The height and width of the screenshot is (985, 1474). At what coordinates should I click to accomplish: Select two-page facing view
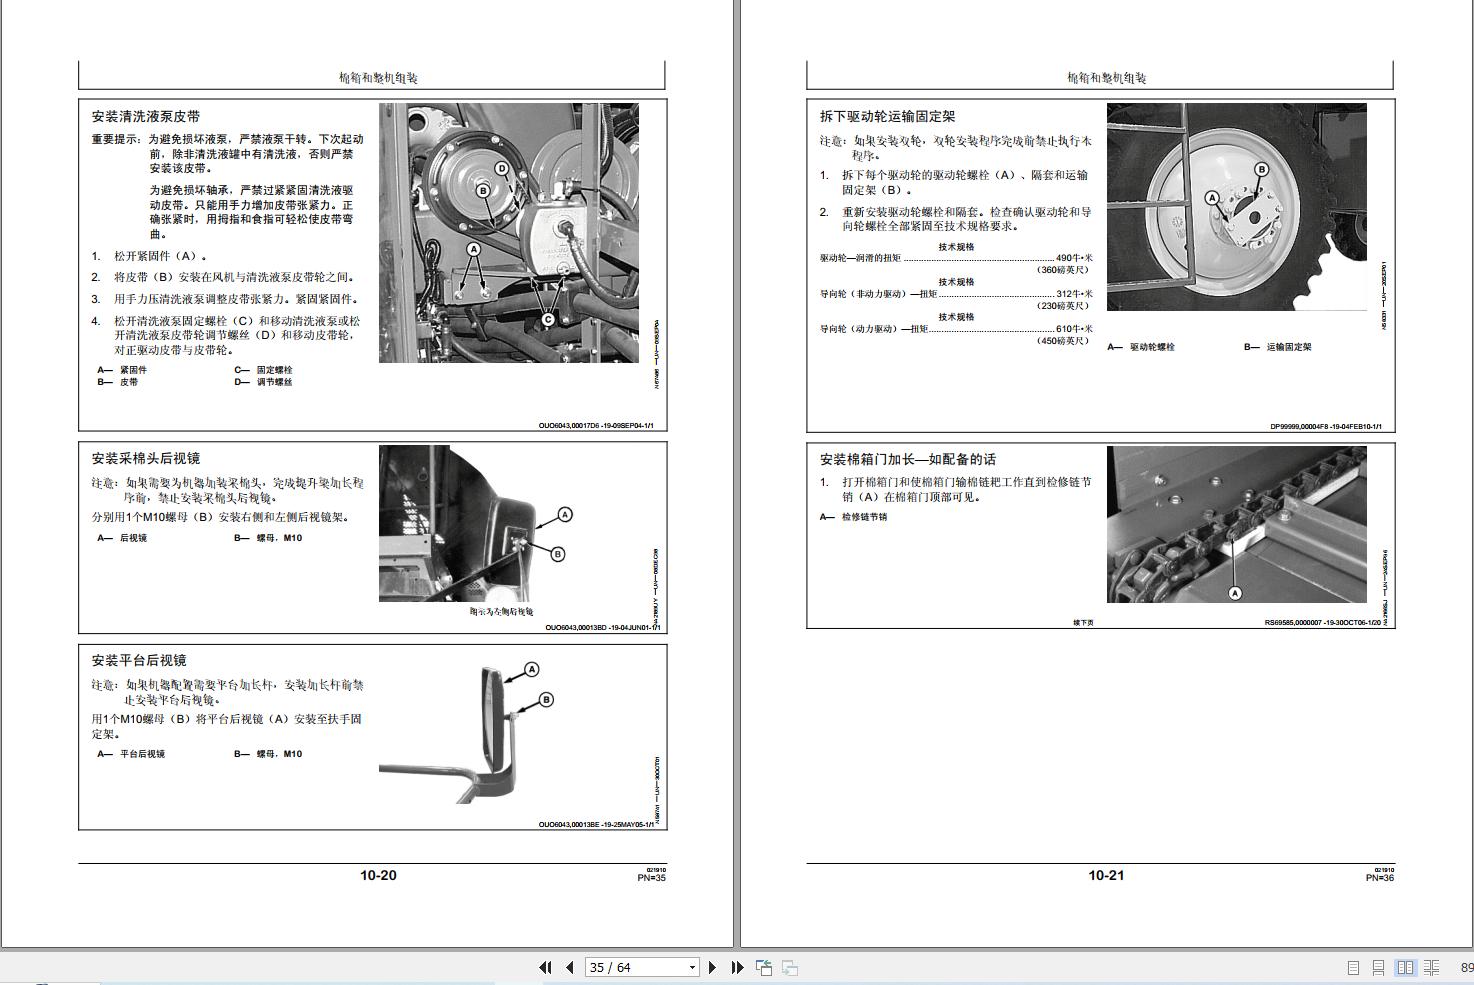click(x=1405, y=967)
